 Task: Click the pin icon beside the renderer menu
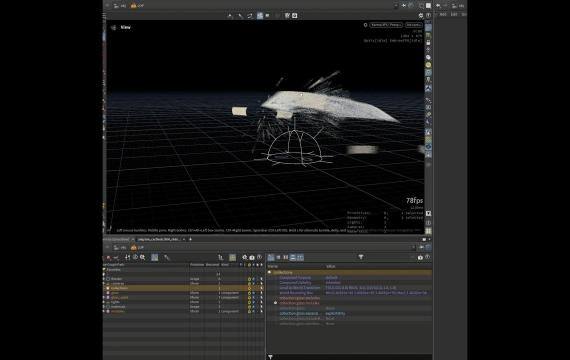365,25
